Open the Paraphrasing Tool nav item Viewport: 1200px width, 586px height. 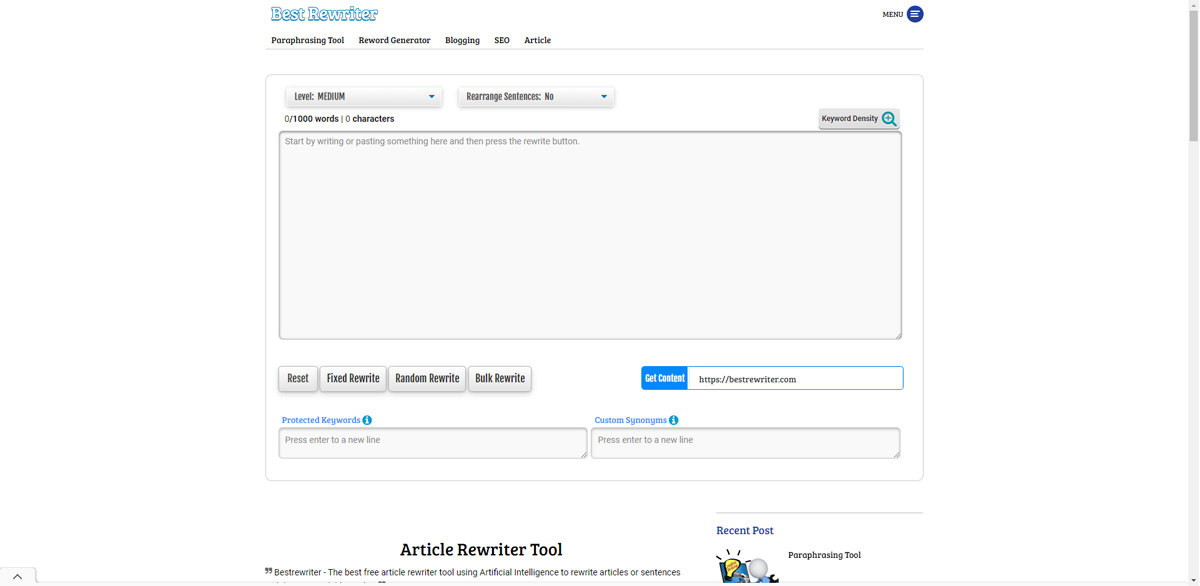[x=307, y=40]
